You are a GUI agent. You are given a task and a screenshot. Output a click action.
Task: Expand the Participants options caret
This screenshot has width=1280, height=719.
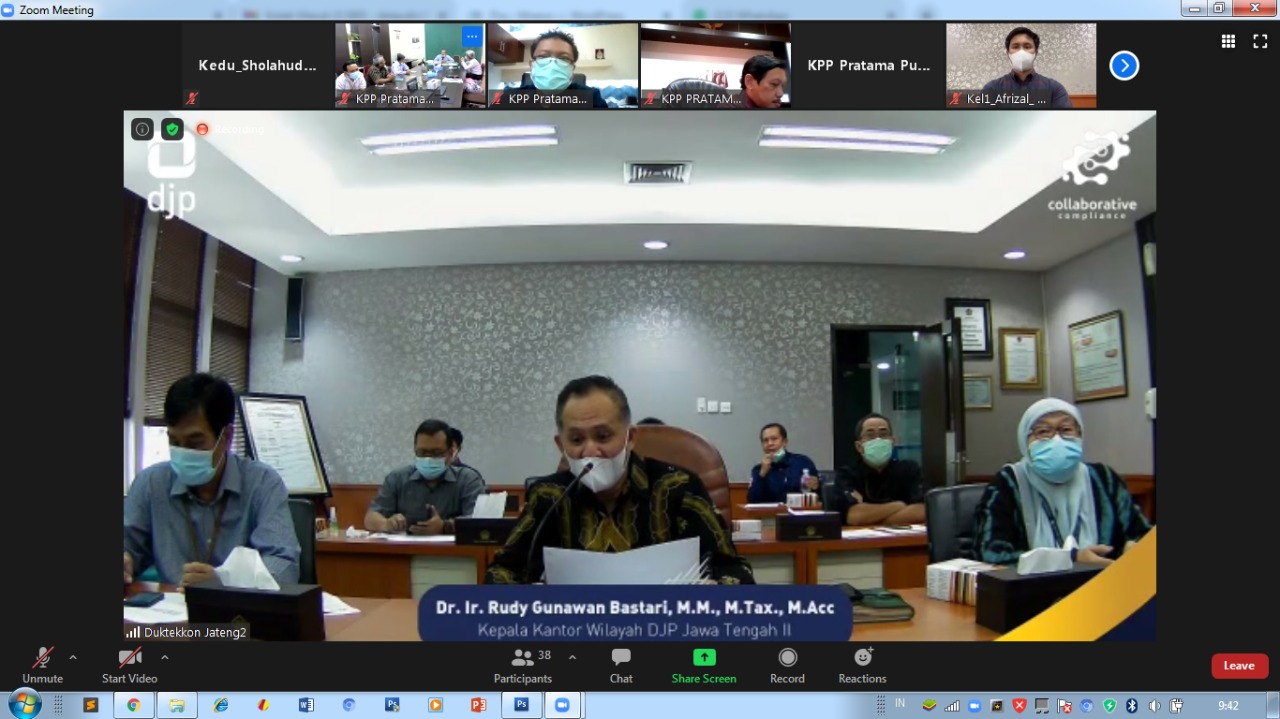[572, 657]
